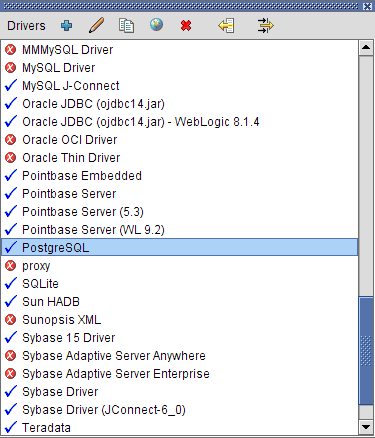Select the Sybase 15 Driver row
This screenshot has height=438, width=375.
pos(180,338)
